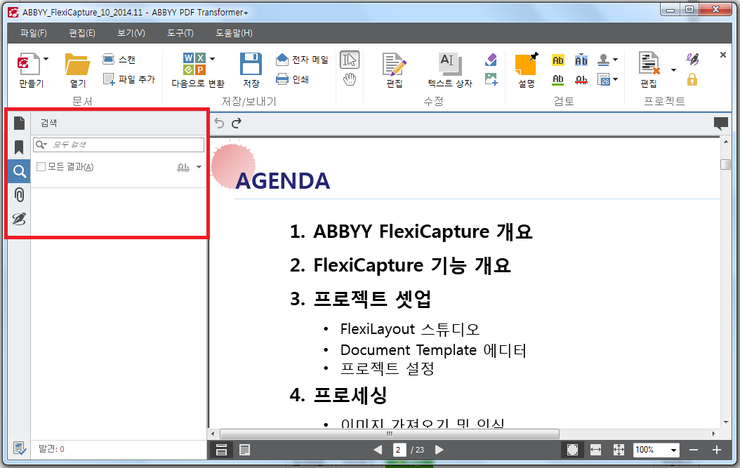Screen dimensions: 740x468
Task: Select the text selection cursor tool
Action: pyautogui.click(x=350, y=60)
